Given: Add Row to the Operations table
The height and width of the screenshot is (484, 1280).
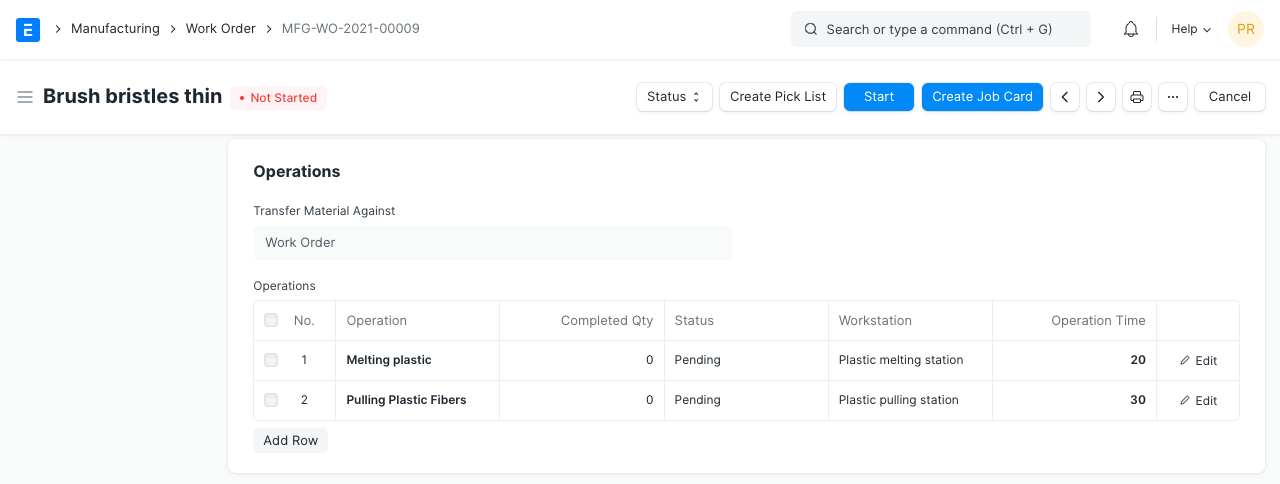Looking at the screenshot, I should 290,440.
